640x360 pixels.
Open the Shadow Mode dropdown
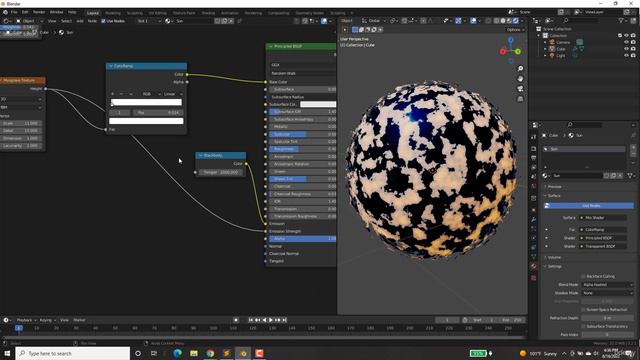(607, 293)
